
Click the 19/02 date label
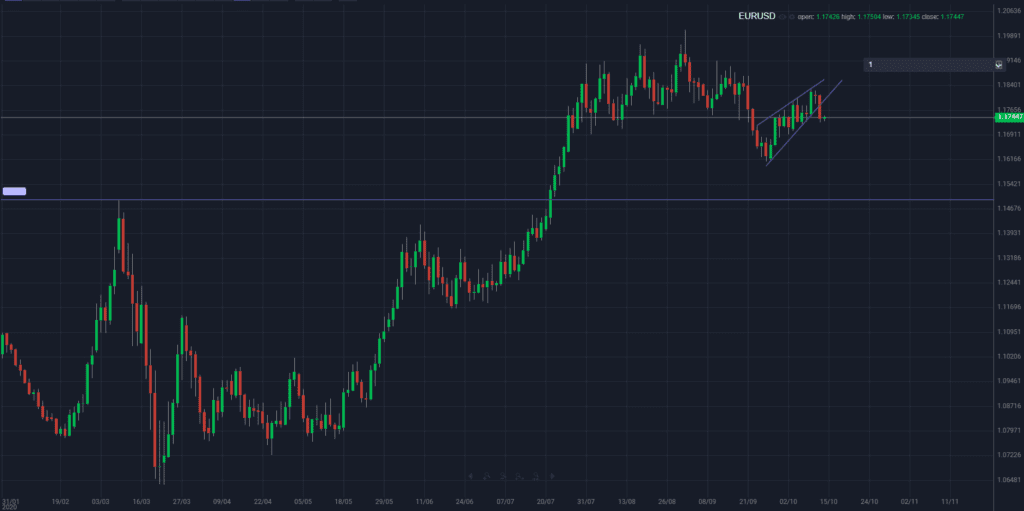(61, 502)
